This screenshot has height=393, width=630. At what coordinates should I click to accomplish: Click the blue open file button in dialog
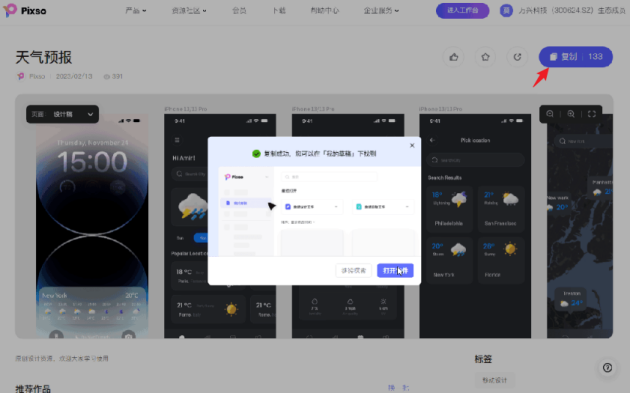click(395, 270)
